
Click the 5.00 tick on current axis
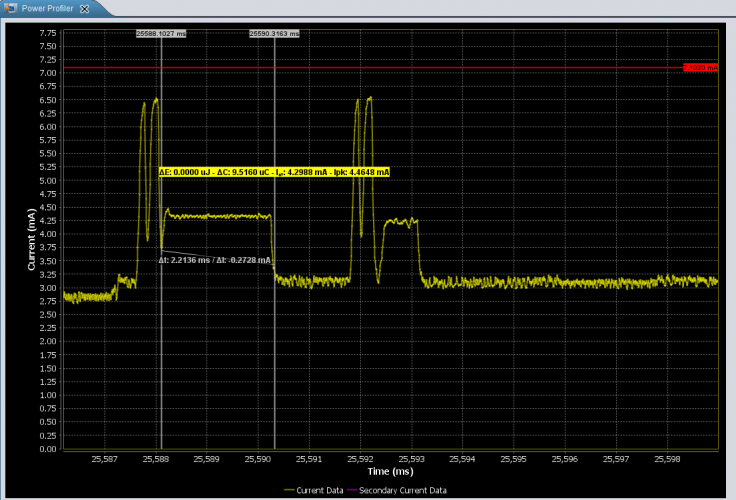coord(46,181)
